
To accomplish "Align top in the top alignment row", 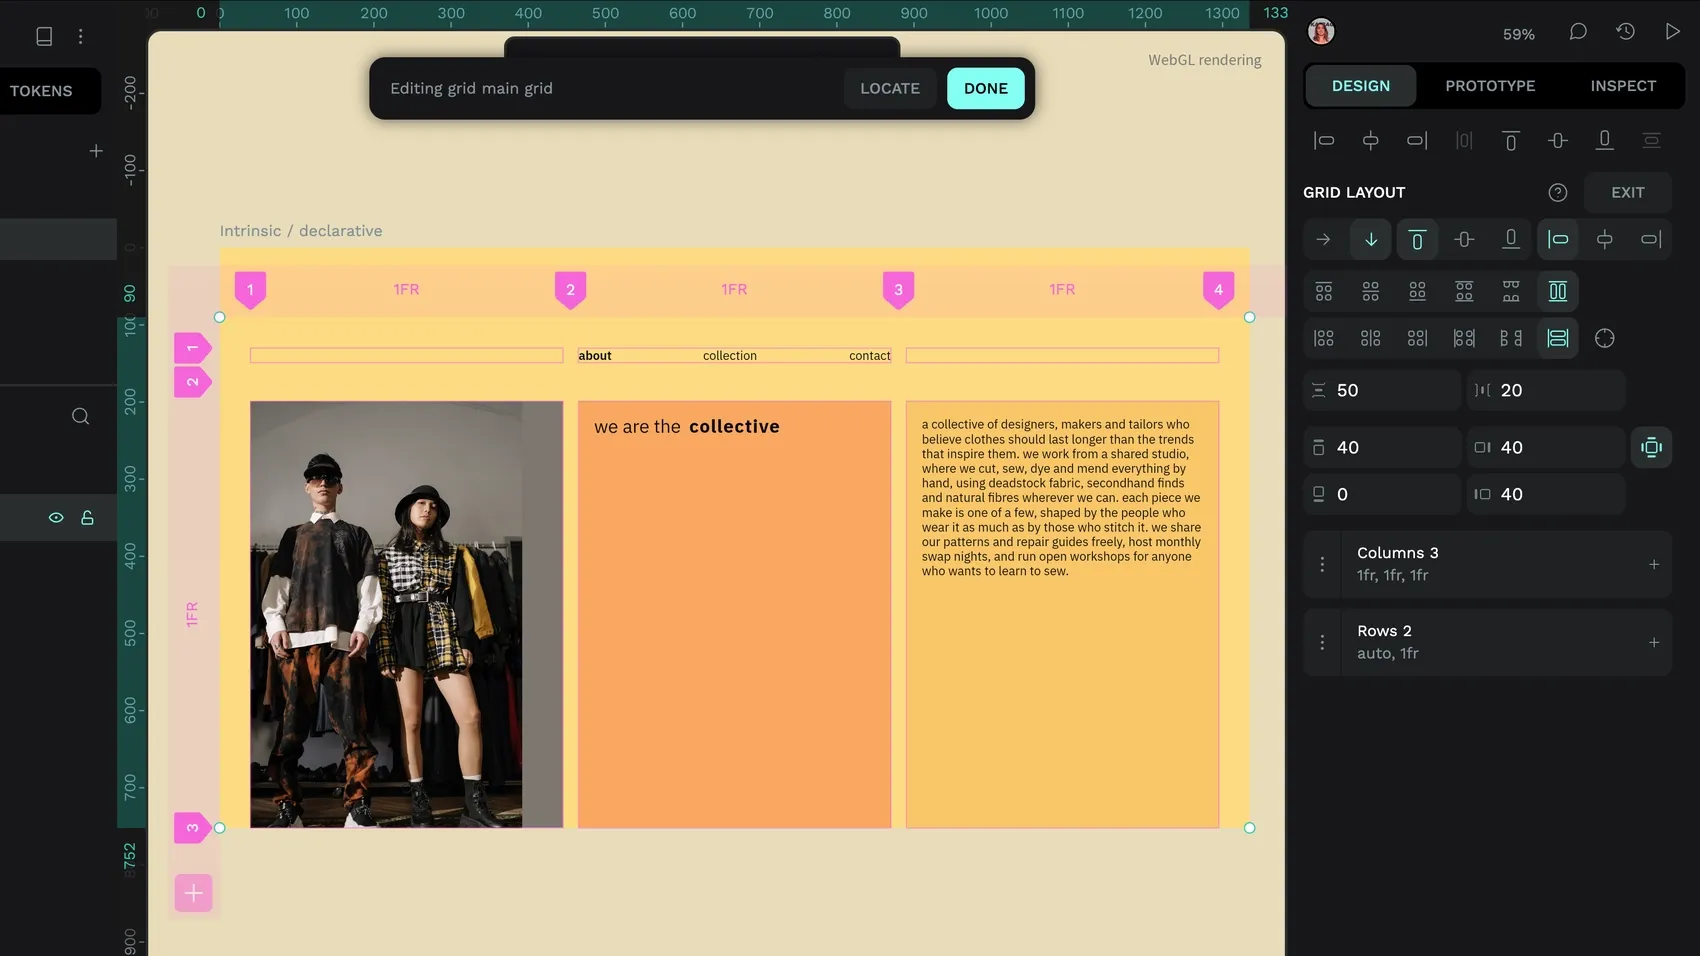I will pyautogui.click(x=1511, y=140).
